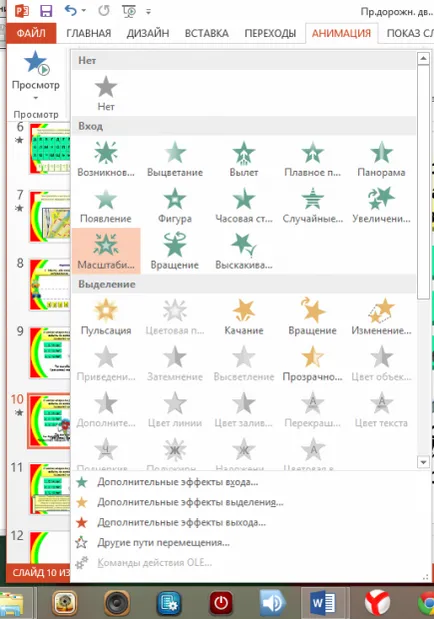Apply the Пульсация emphasis effect

tap(106, 317)
